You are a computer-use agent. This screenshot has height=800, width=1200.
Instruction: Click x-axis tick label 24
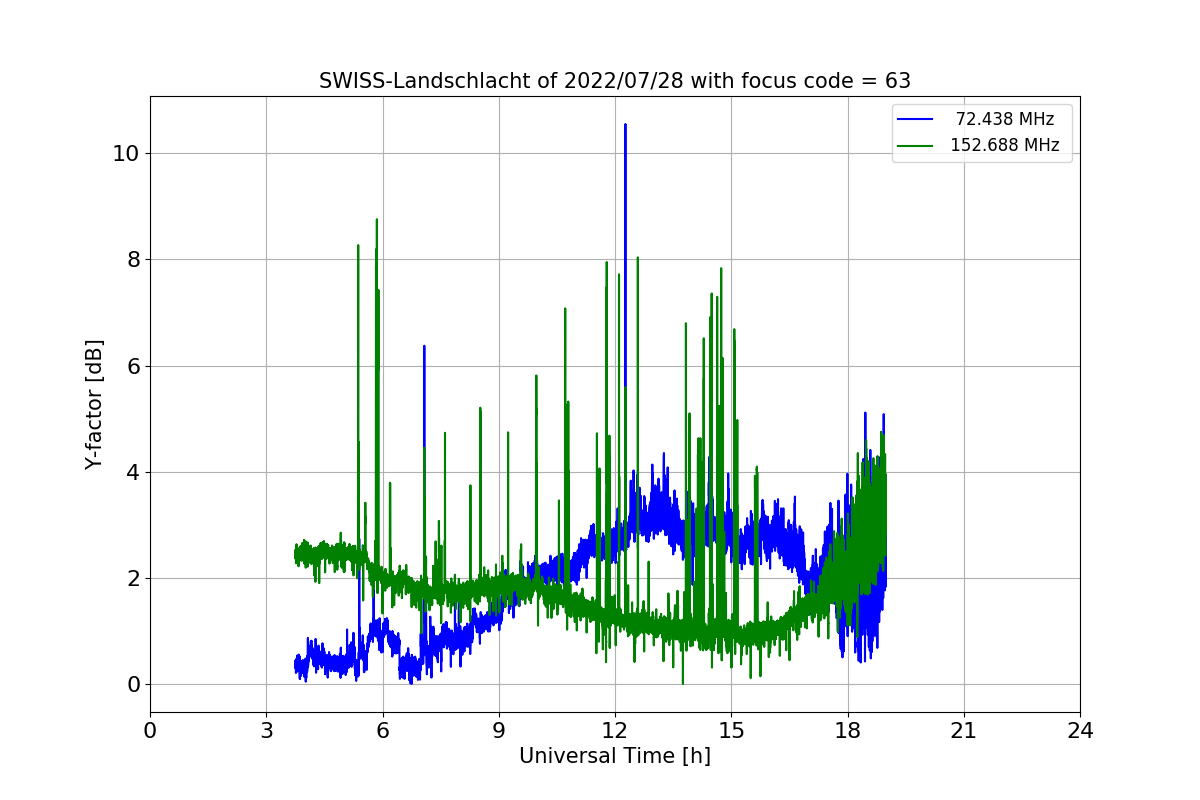point(1080,731)
